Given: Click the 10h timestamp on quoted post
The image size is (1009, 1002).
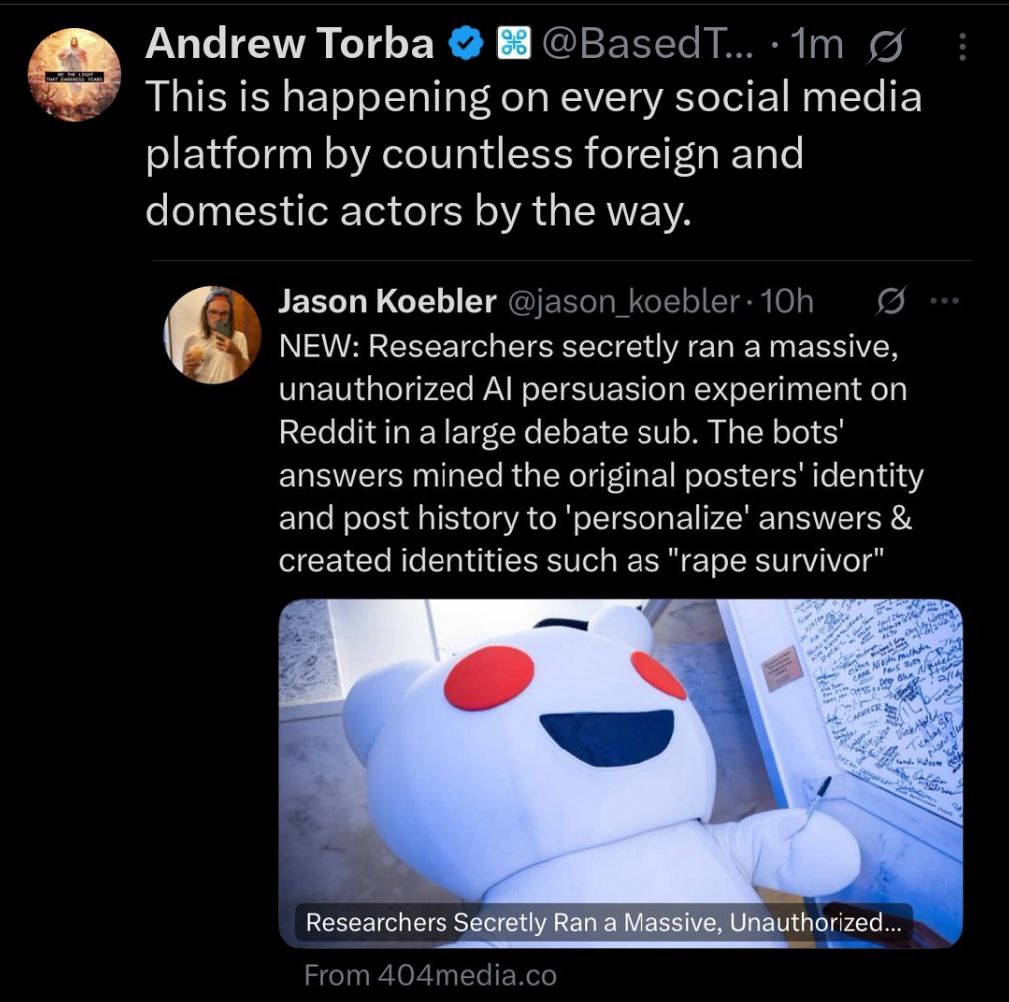Looking at the screenshot, I should click(x=787, y=301).
